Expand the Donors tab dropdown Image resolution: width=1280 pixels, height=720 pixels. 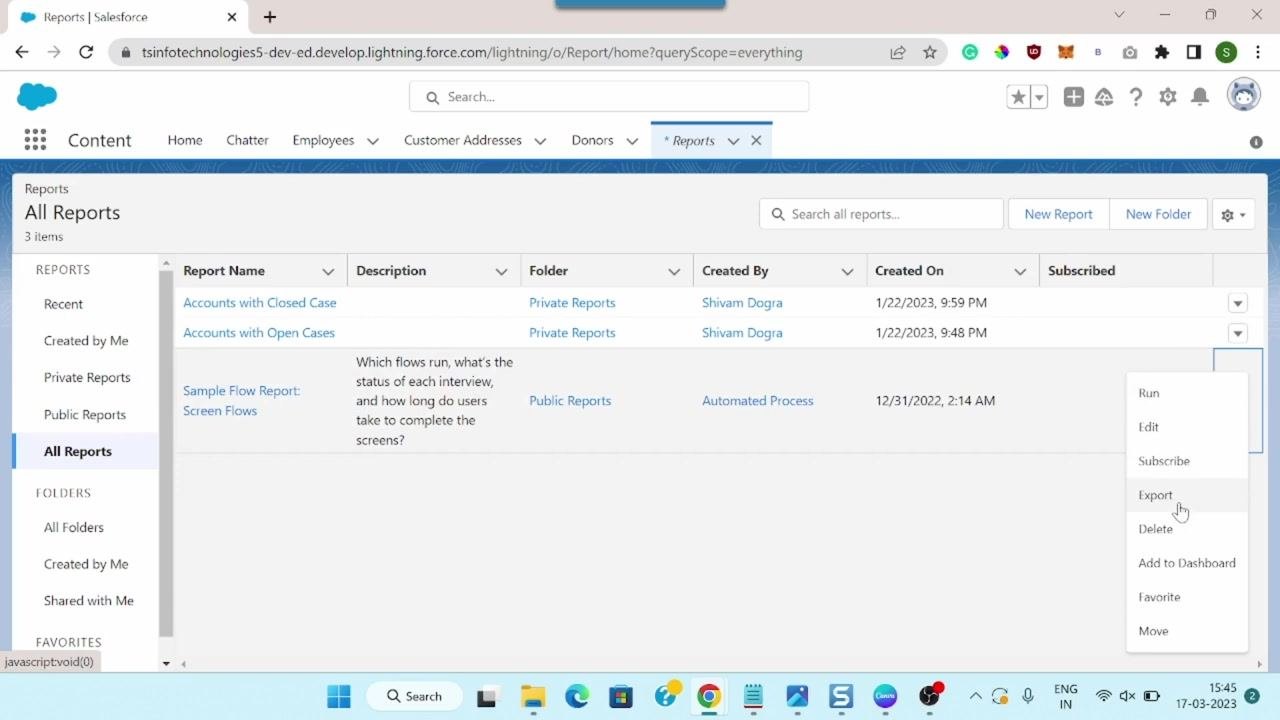pyautogui.click(x=632, y=141)
